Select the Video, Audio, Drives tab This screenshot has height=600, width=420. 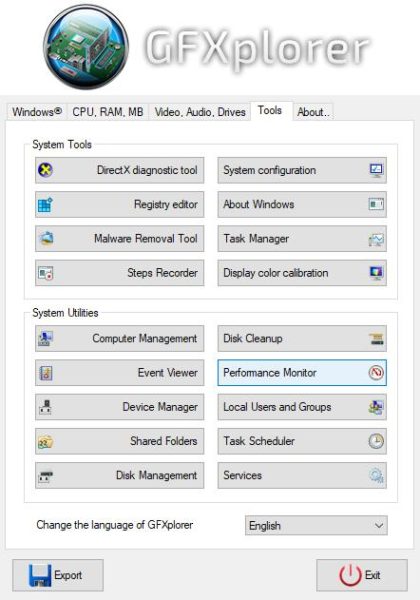pyautogui.click(x=200, y=112)
